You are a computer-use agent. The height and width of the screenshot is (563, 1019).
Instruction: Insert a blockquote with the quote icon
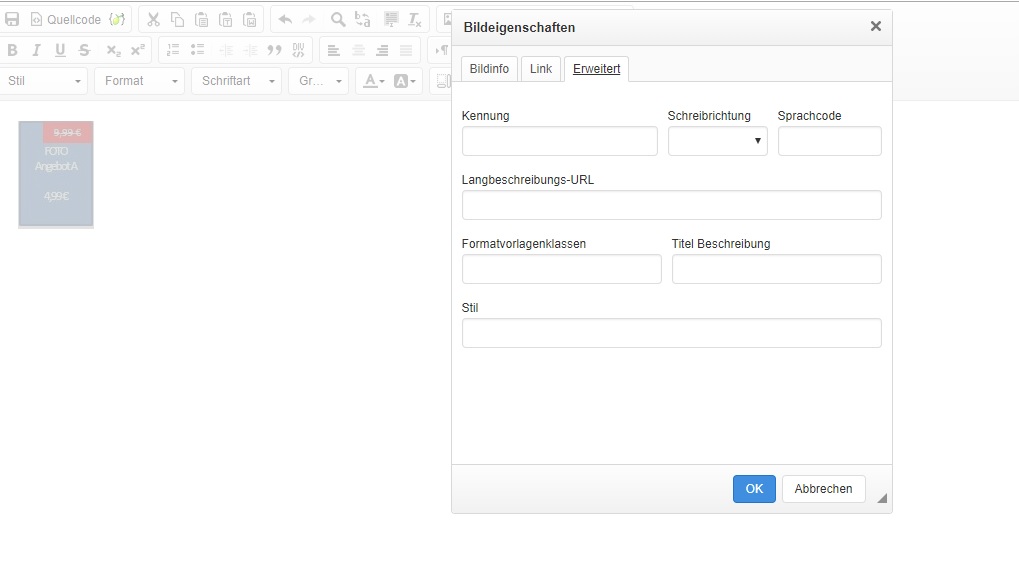point(274,50)
